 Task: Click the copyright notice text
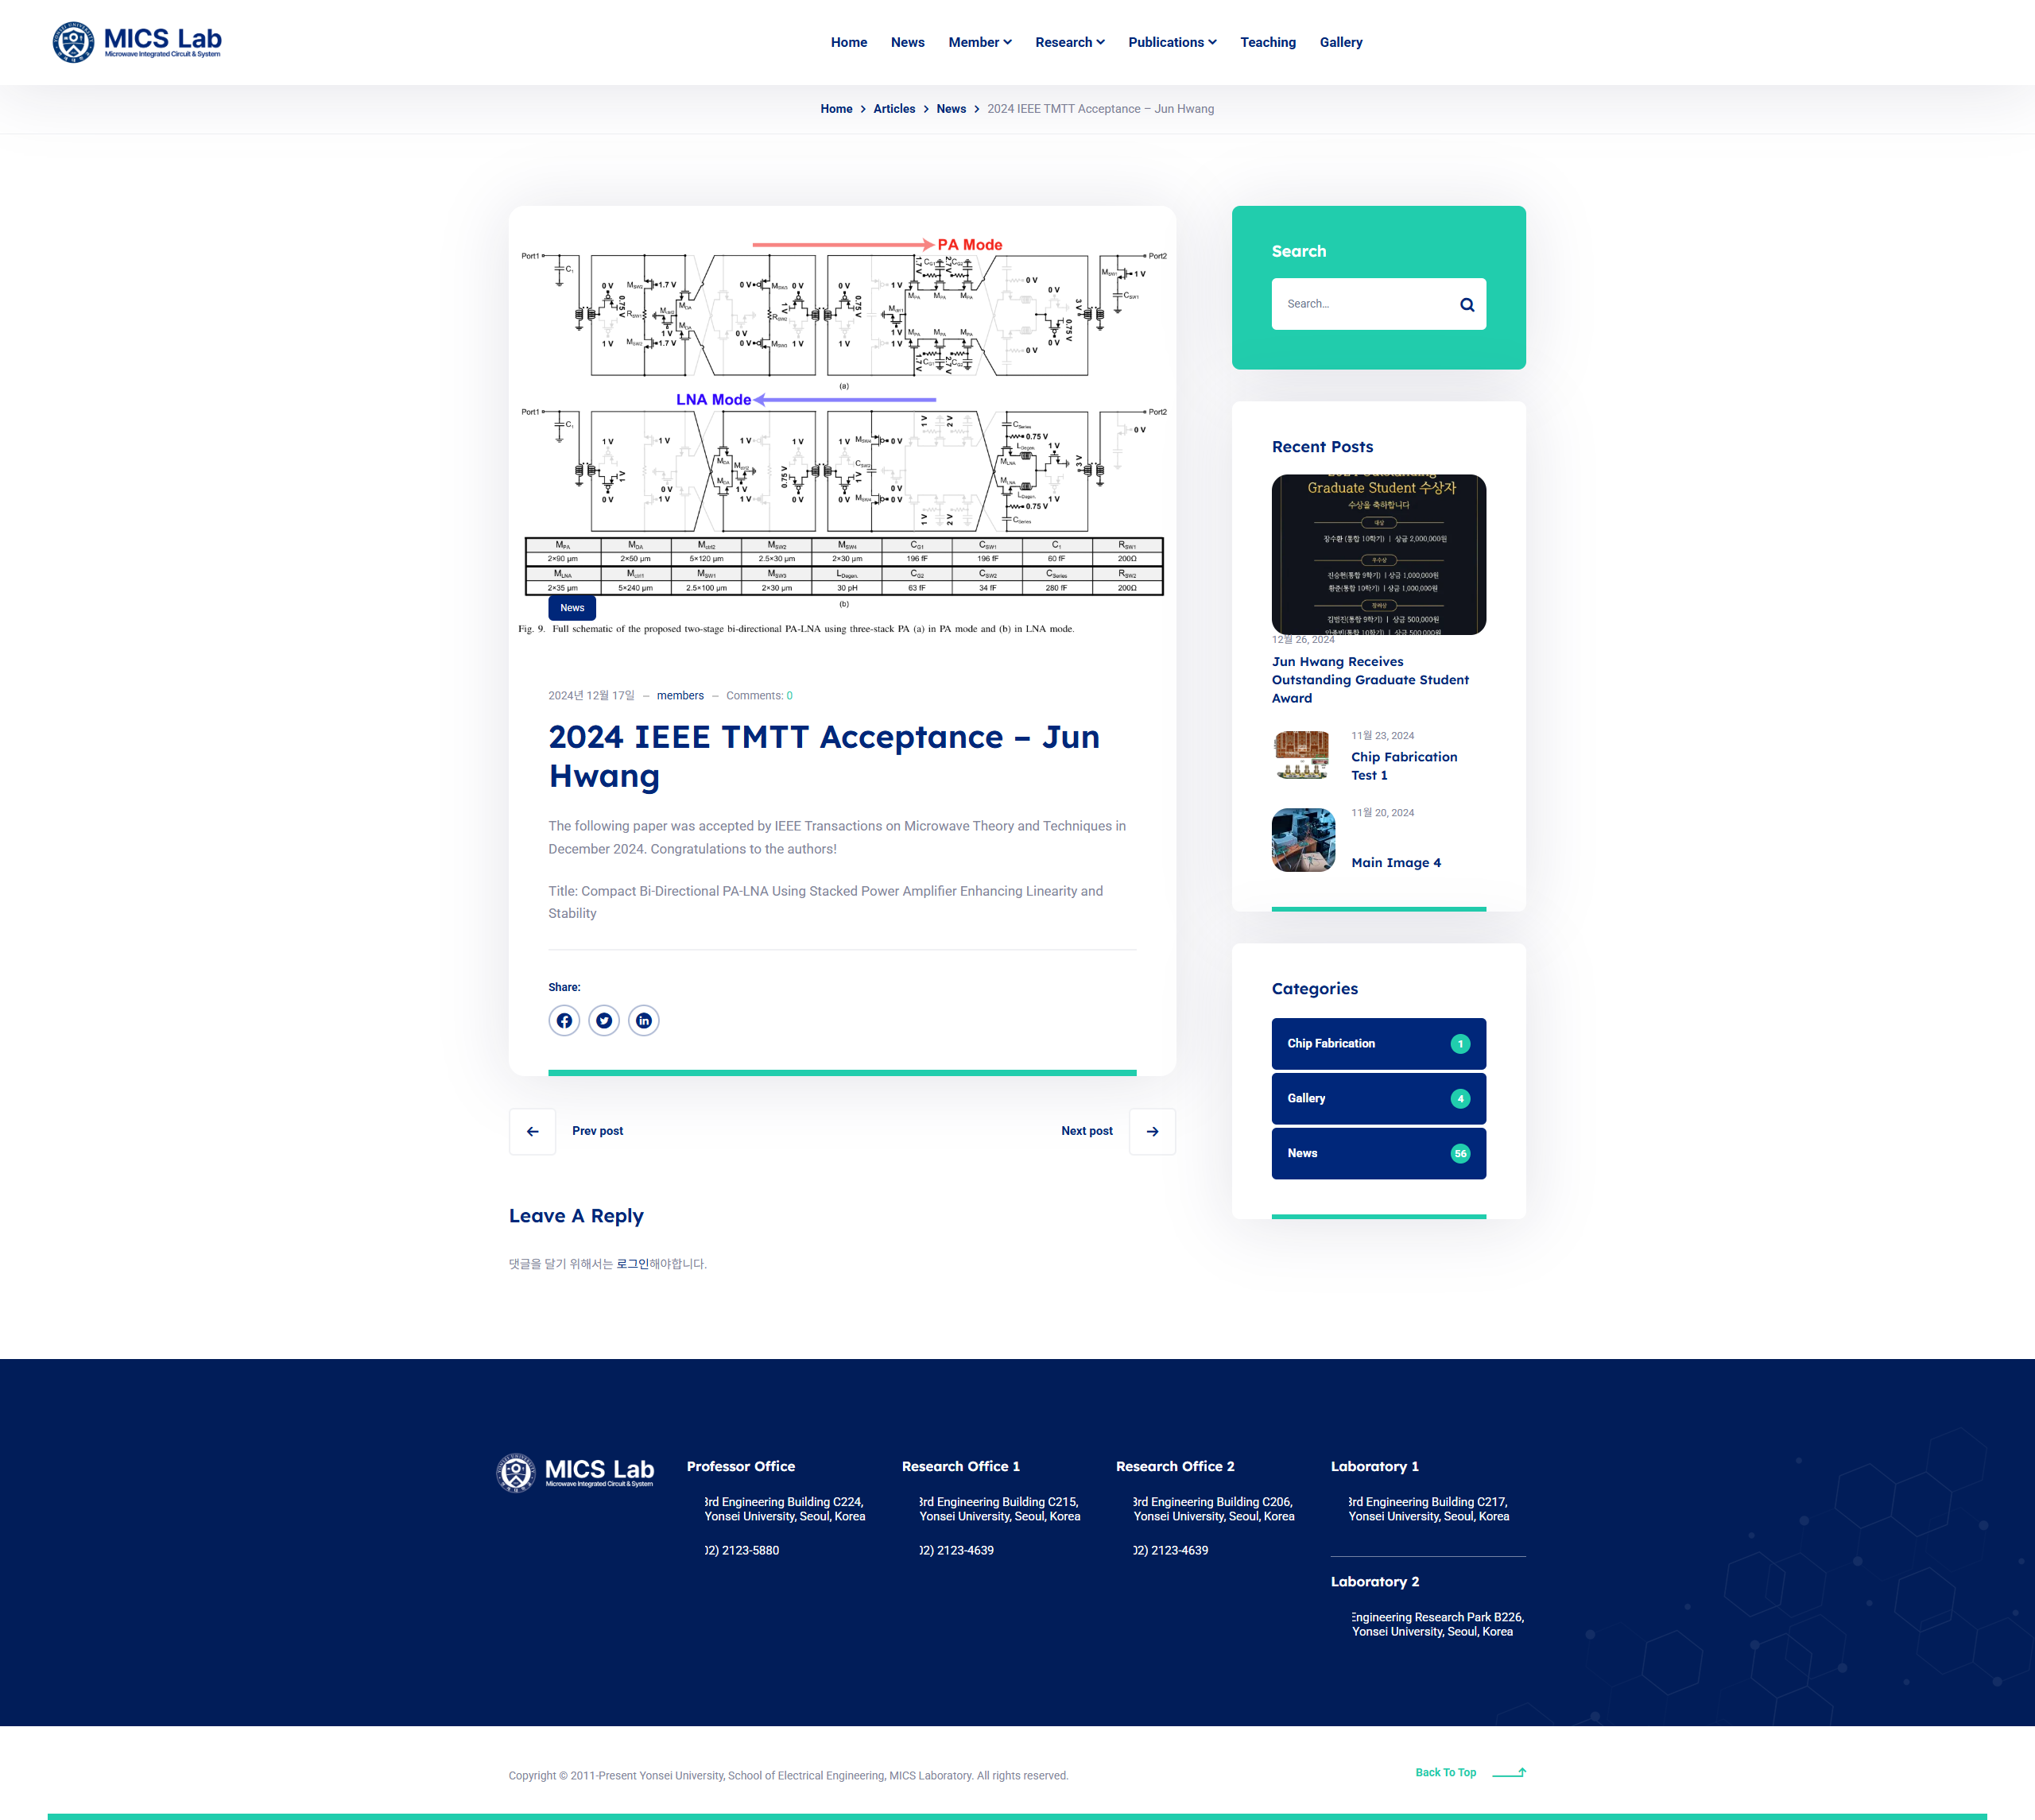click(x=788, y=1776)
